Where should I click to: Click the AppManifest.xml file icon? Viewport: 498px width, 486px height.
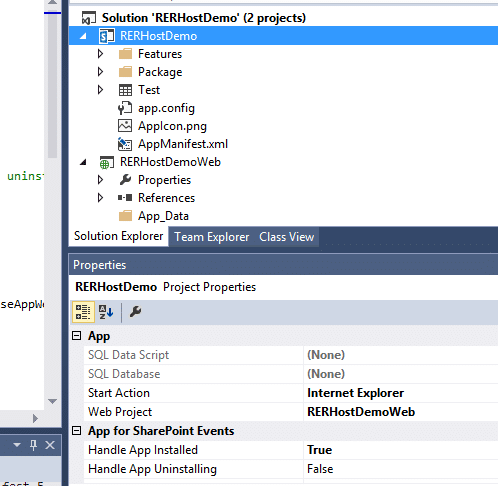[x=125, y=144]
